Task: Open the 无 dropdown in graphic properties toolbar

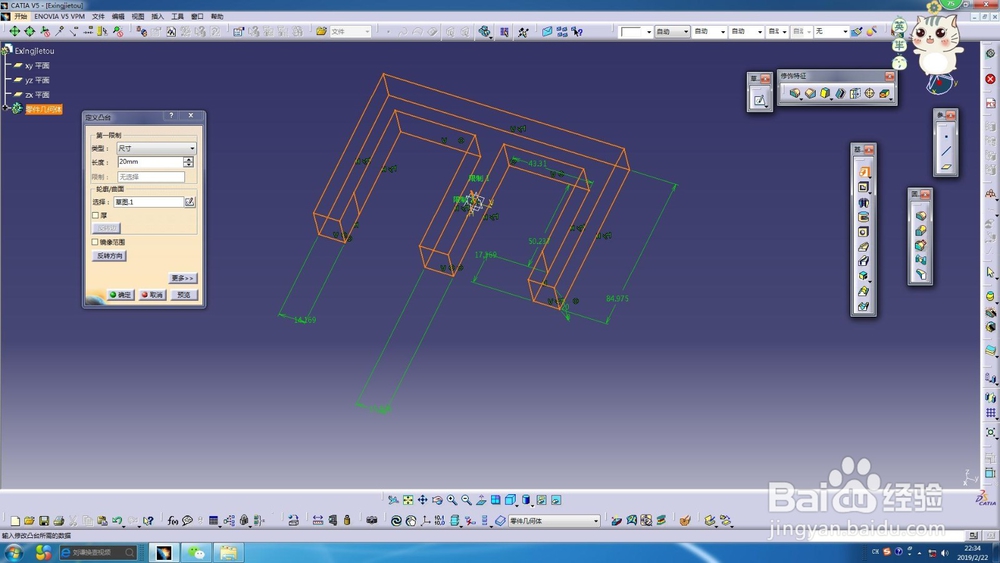Action: [x=832, y=31]
